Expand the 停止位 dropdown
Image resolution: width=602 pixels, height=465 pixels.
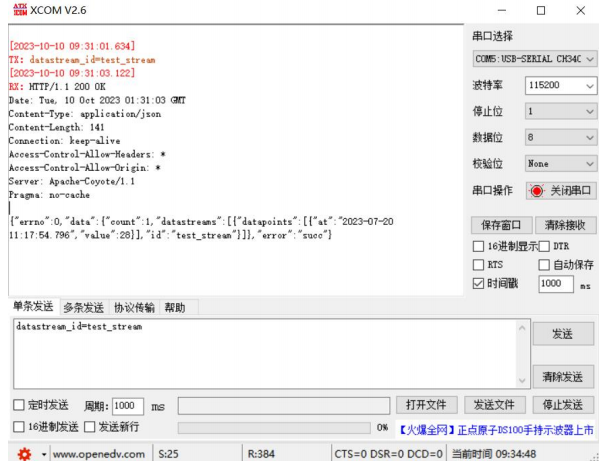pyautogui.click(x=559, y=112)
